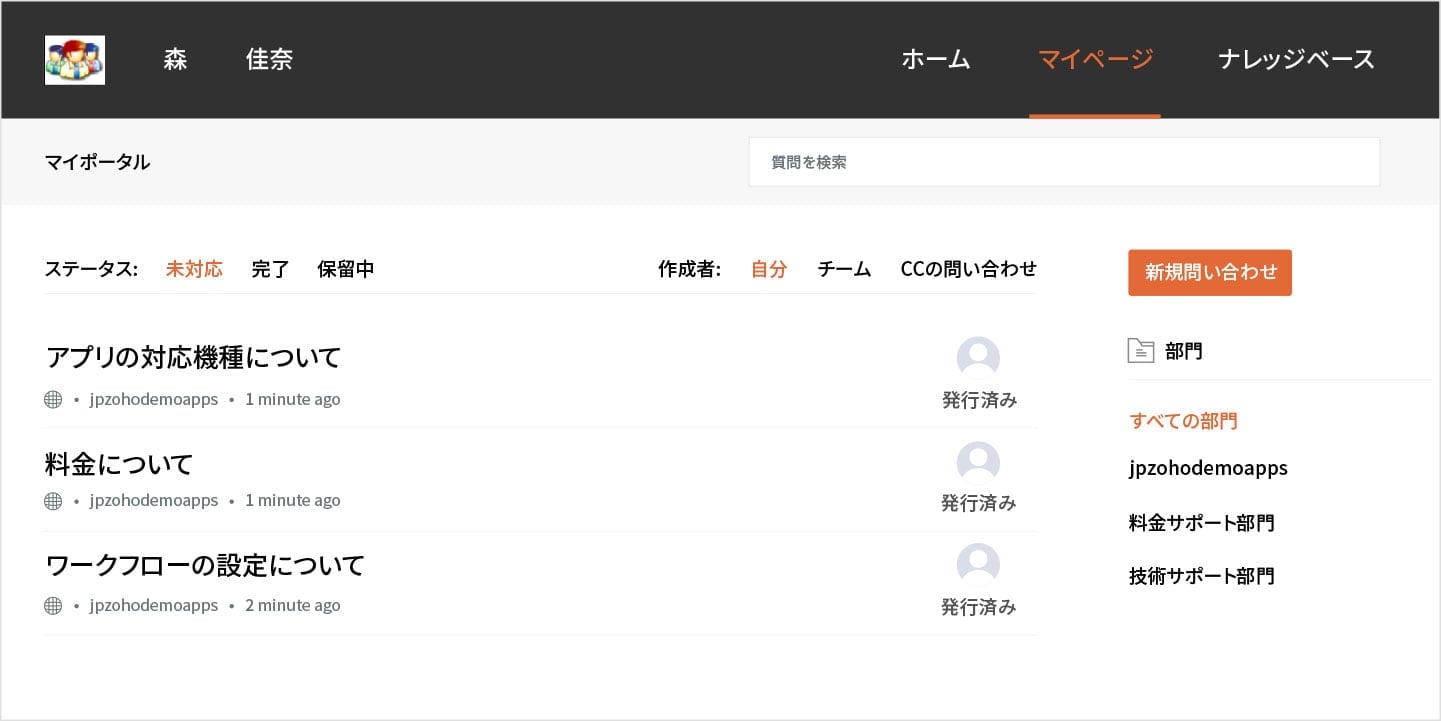
Task: Click the 部門 folder icon in sidebar
Action: pyautogui.click(x=1140, y=351)
